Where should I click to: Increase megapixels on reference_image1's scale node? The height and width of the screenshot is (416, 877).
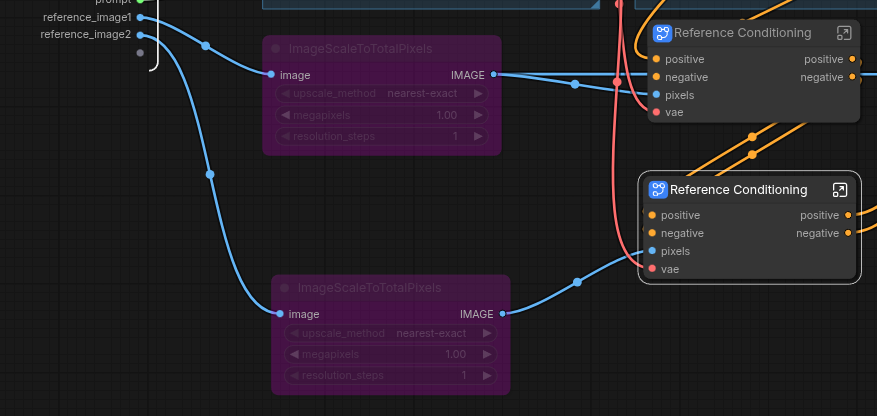coord(478,115)
